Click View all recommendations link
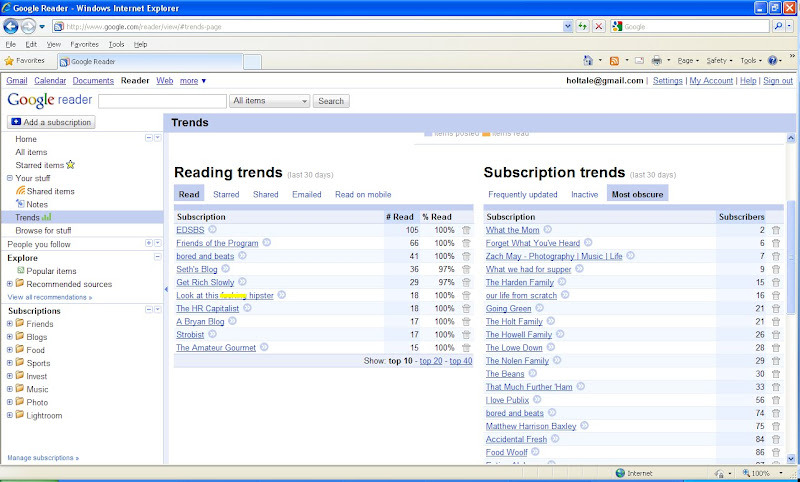The image size is (800, 482). pyautogui.click(x=49, y=297)
